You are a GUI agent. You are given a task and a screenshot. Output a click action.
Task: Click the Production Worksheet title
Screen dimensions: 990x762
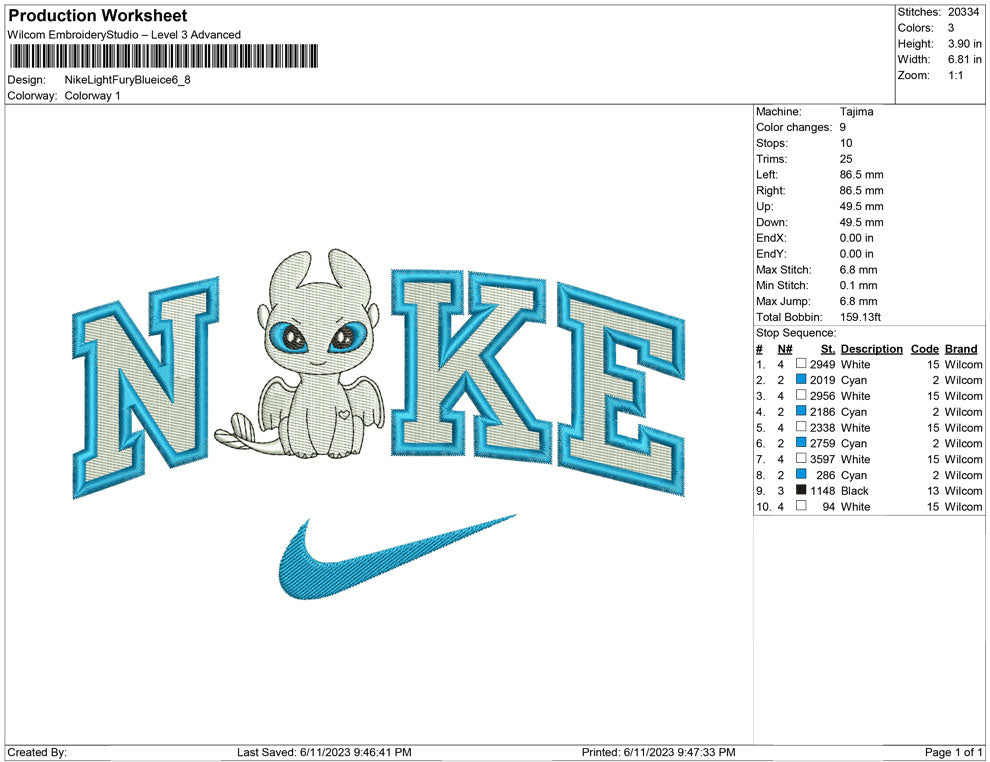98,16
